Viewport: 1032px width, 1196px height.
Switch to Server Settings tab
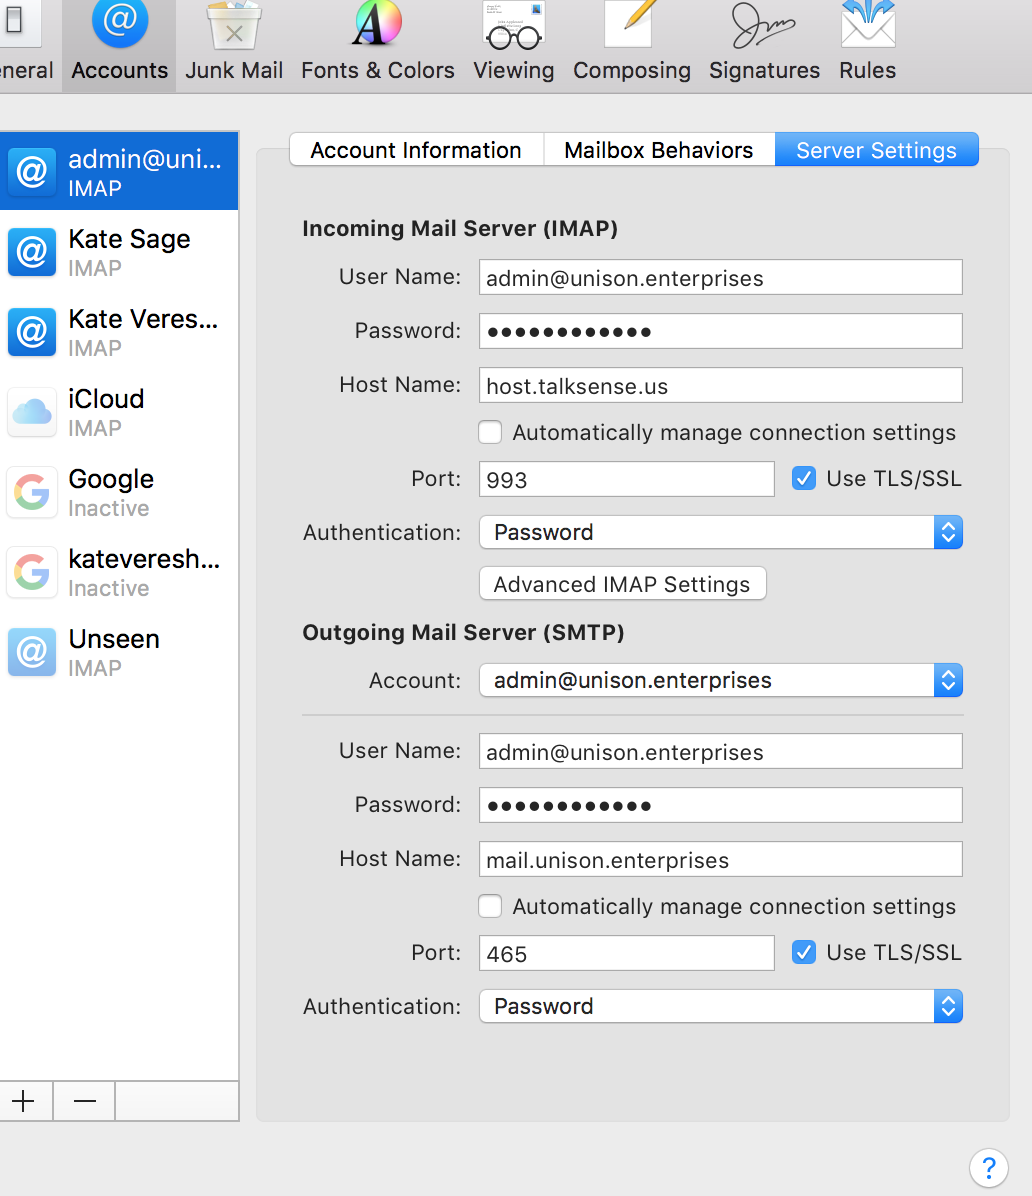pos(876,150)
